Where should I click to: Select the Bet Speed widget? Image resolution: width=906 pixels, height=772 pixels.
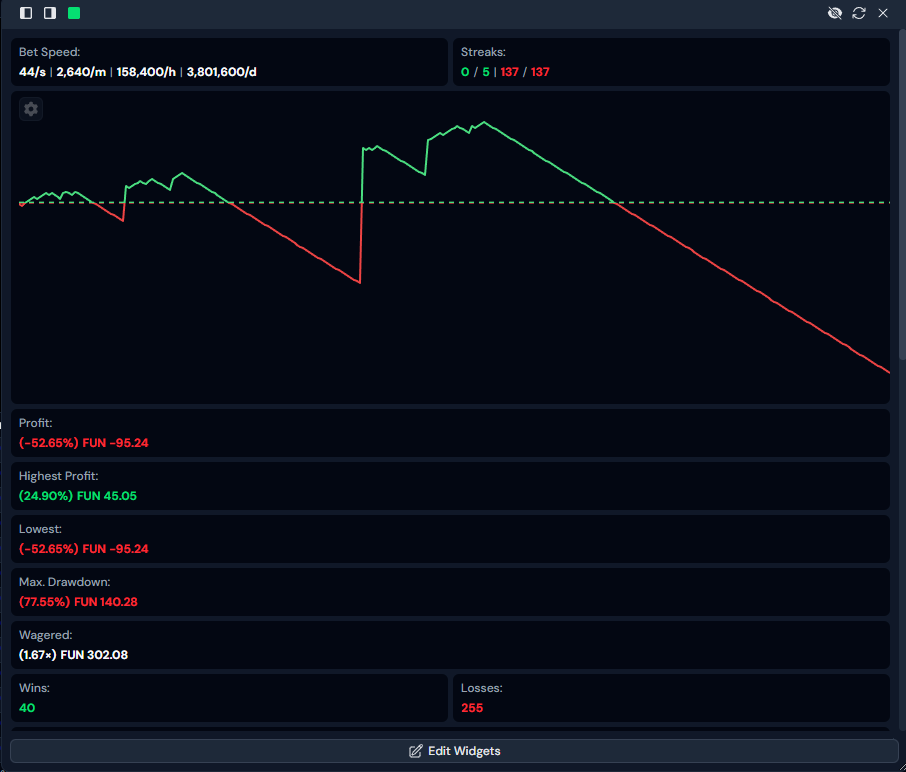pyautogui.click(x=229, y=62)
